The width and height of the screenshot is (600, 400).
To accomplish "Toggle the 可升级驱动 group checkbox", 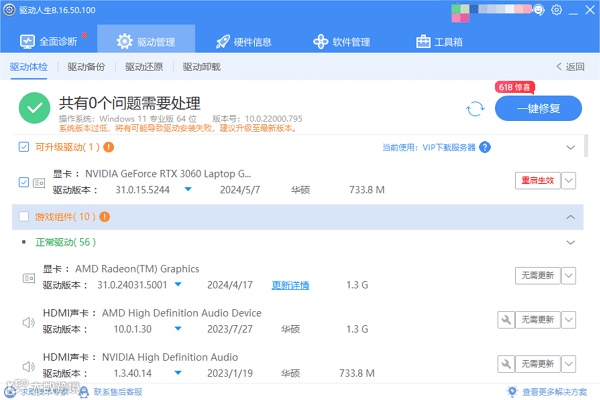I will [x=24, y=147].
